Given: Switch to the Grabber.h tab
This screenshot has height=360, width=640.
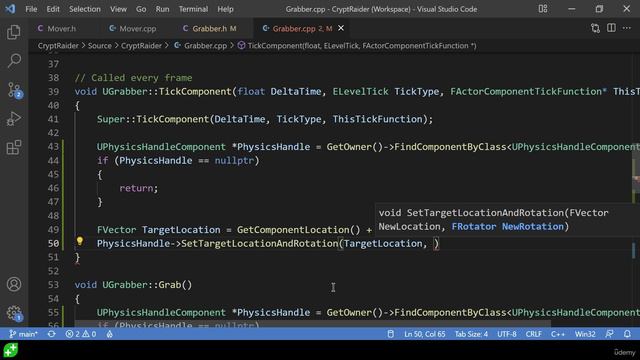Looking at the screenshot, I should tap(210, 28).
